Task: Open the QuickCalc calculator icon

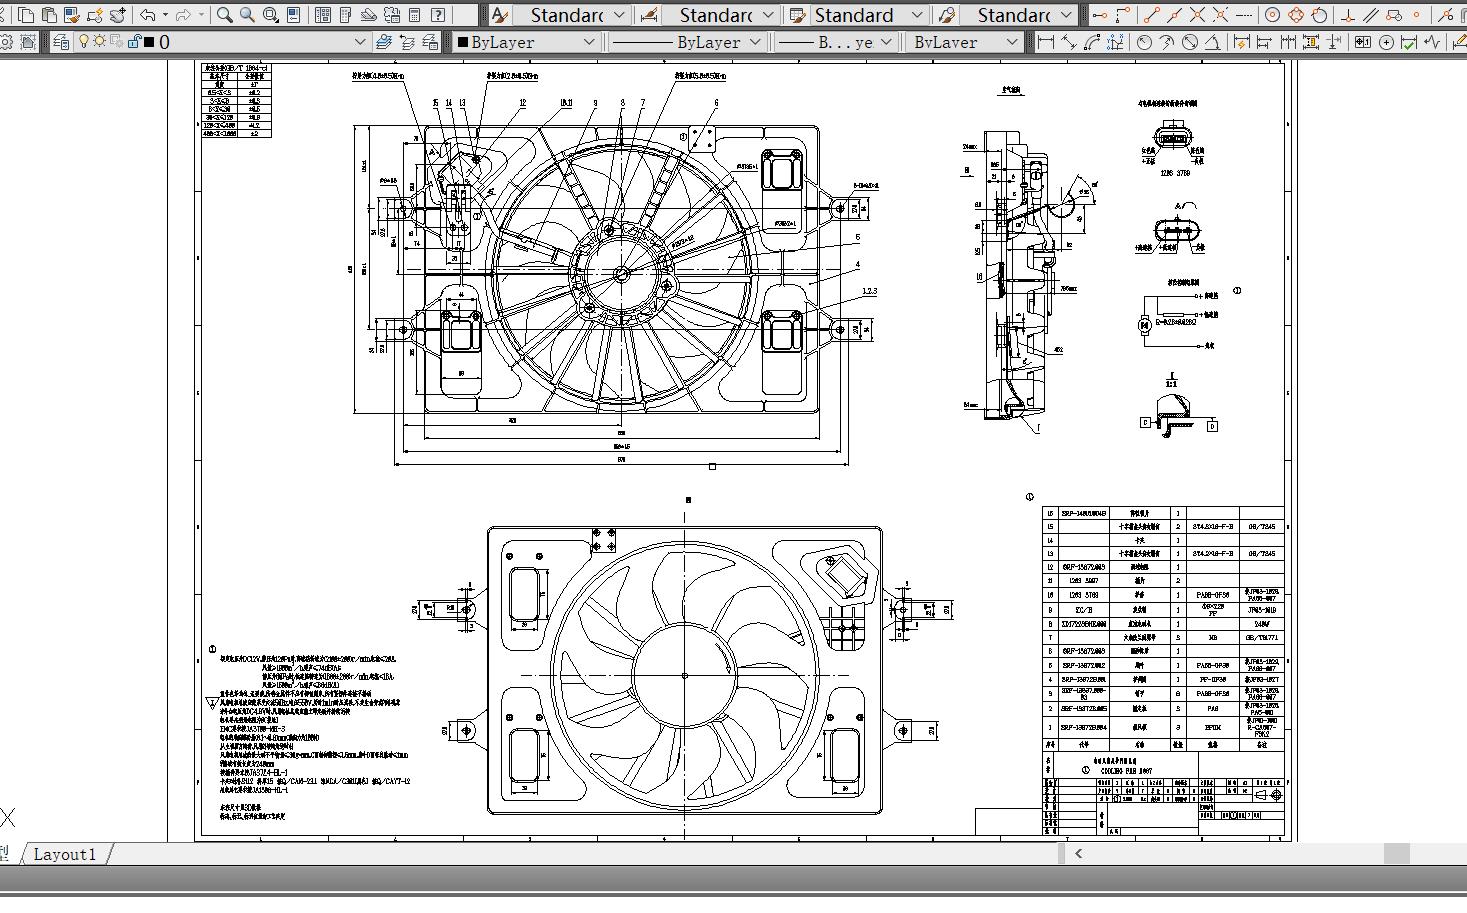Action: coord(415,15)
